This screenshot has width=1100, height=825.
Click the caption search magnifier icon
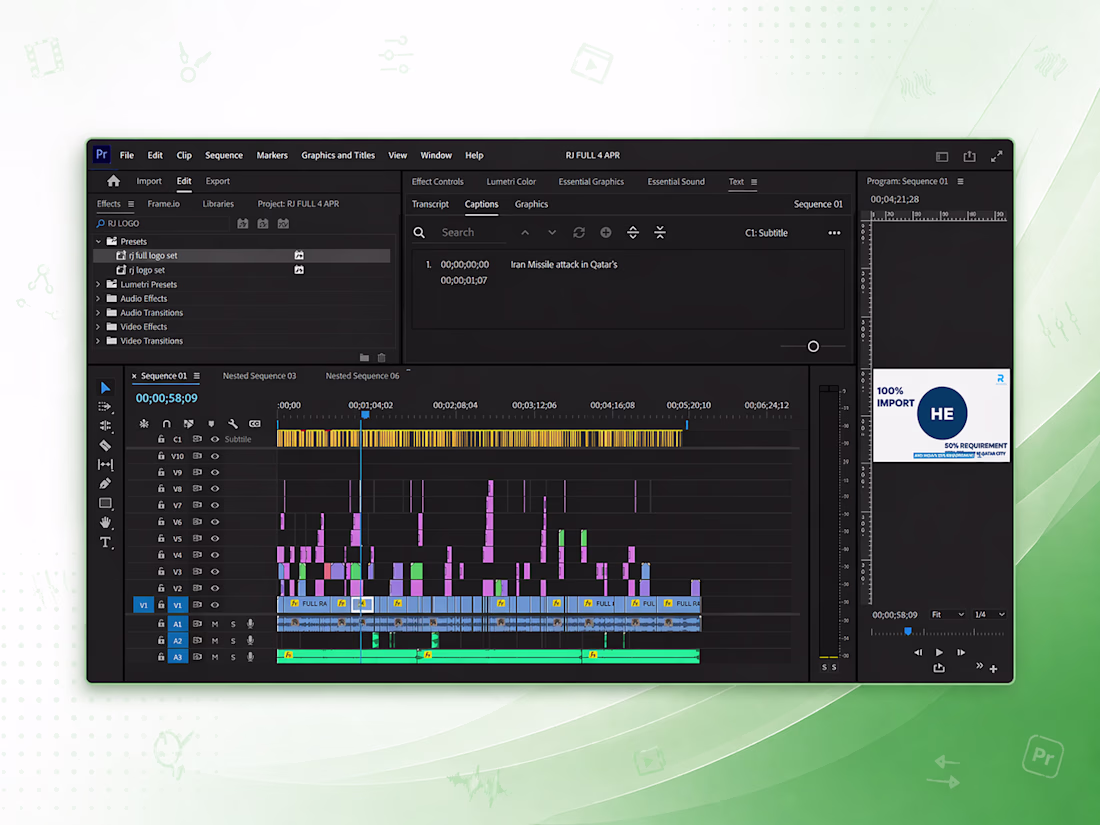(x=419, y=232)
